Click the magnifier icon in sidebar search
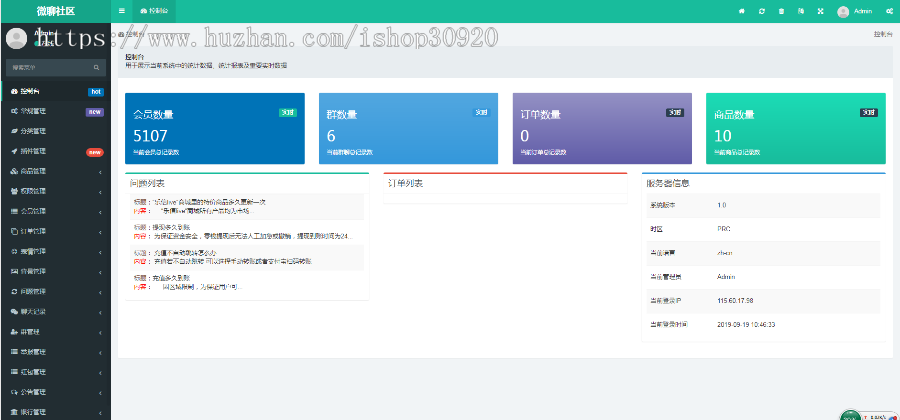Viewport: 900px width, 420px height. pos(96,68)
